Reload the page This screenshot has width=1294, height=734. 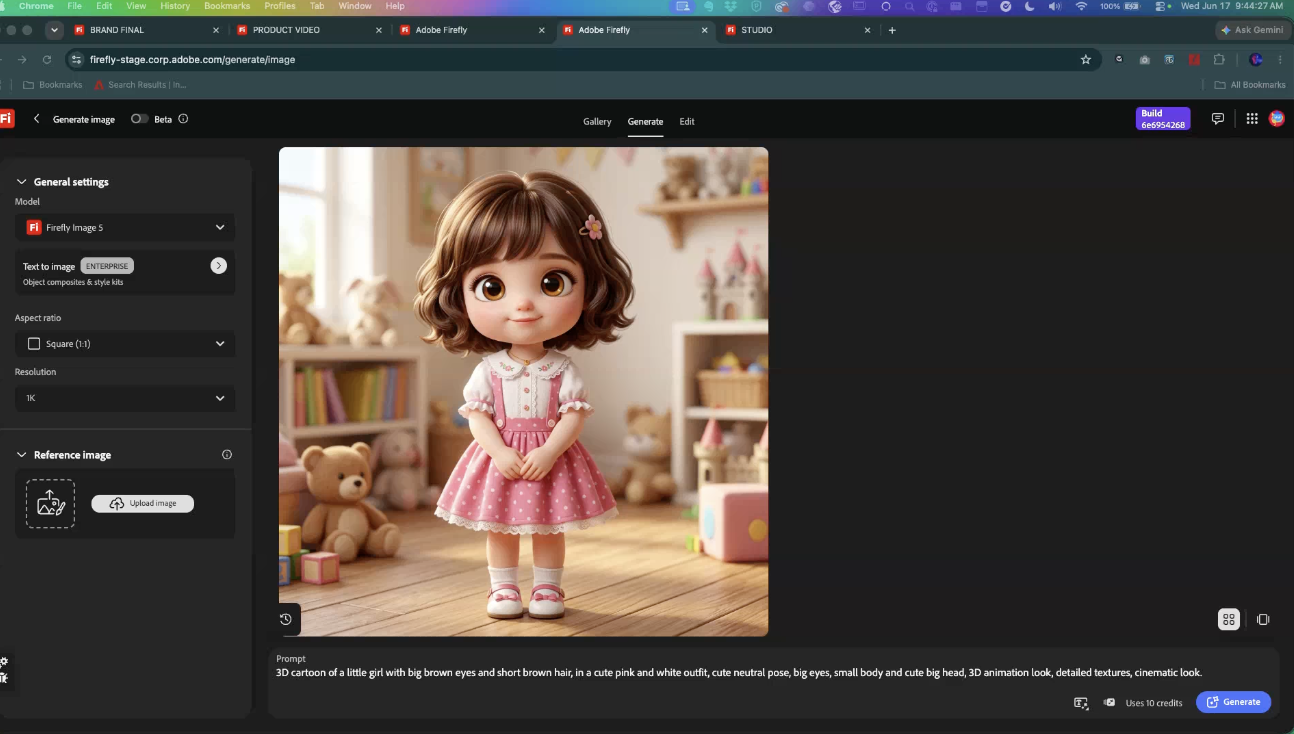46,59
